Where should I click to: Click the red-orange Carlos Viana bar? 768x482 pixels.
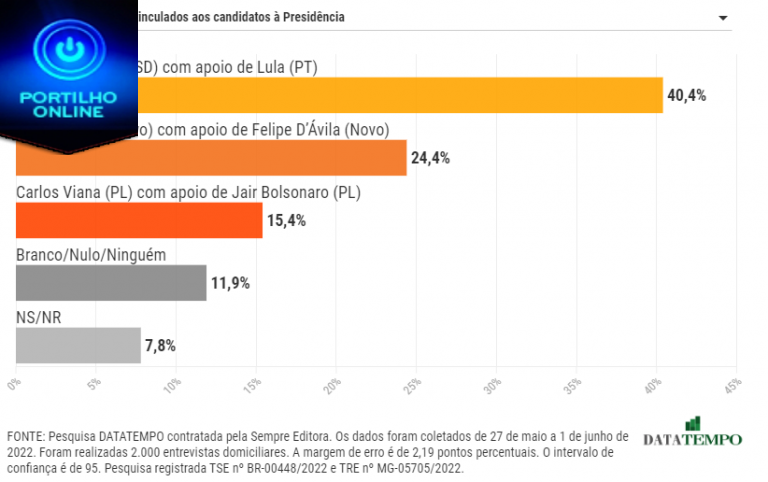click(139, 219)
